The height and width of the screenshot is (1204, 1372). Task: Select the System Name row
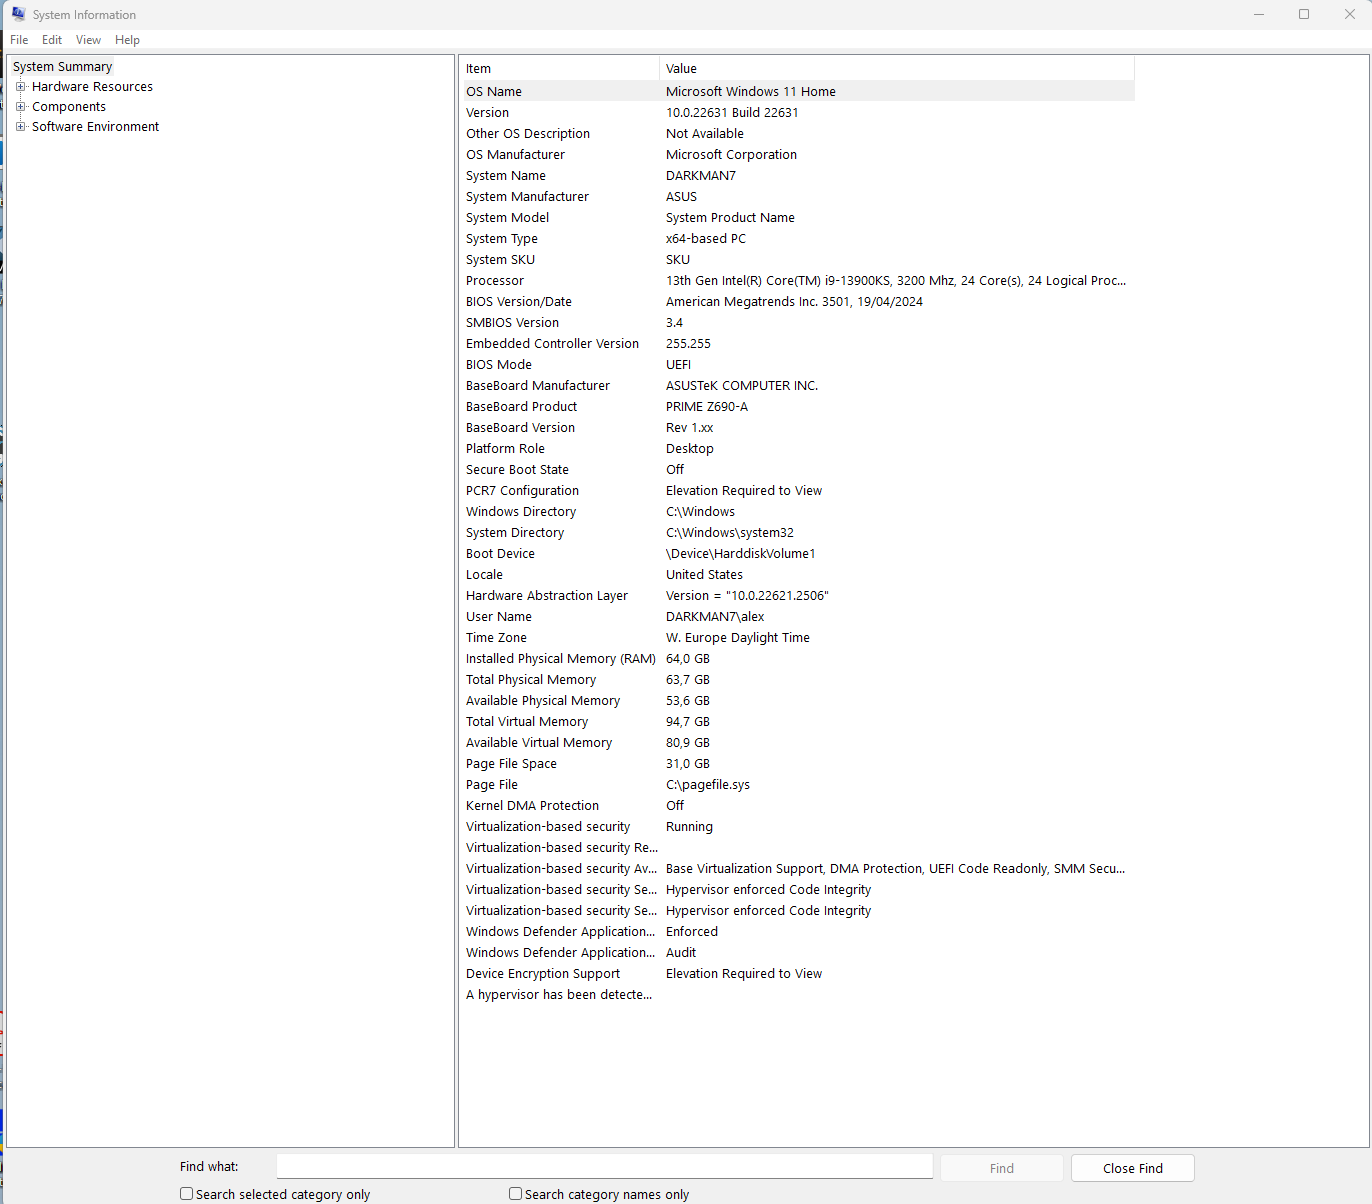tap(797, 176)
